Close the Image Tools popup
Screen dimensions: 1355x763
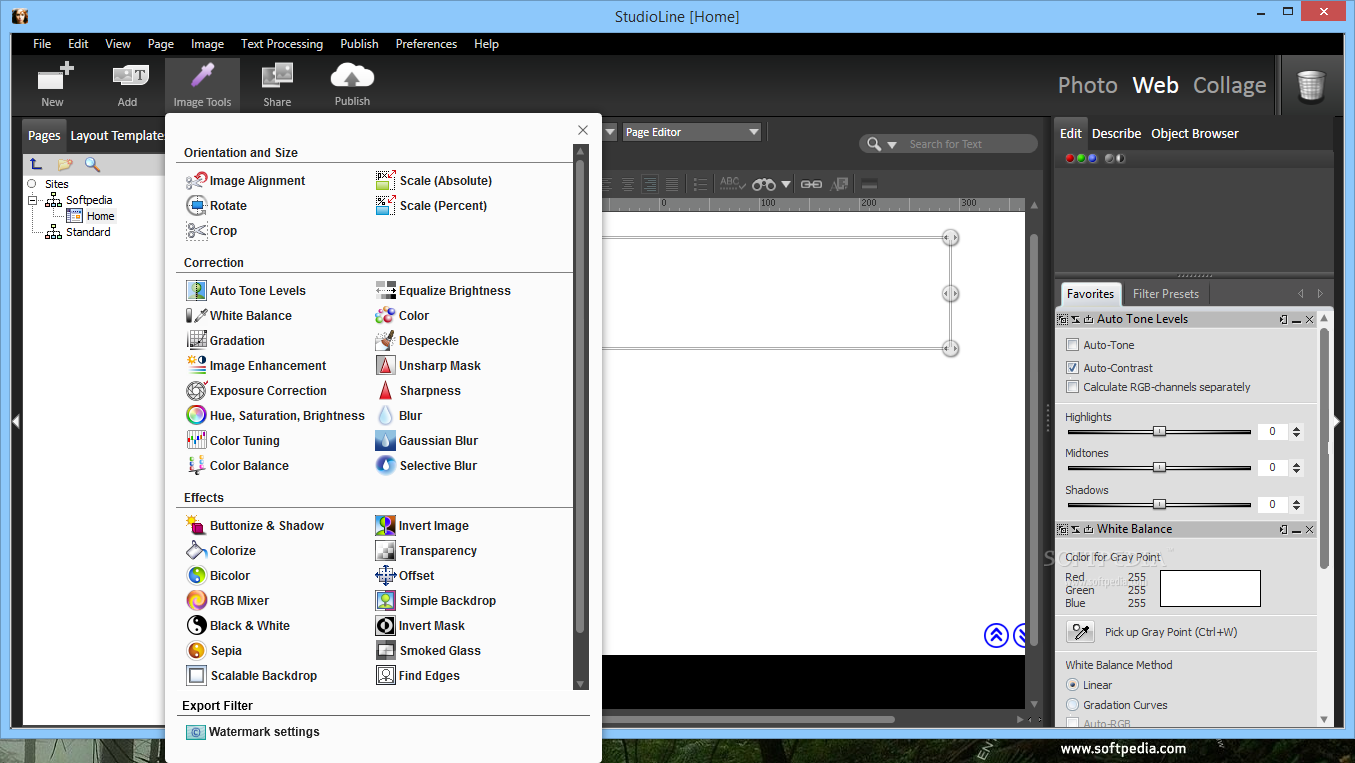coord(583,130)
